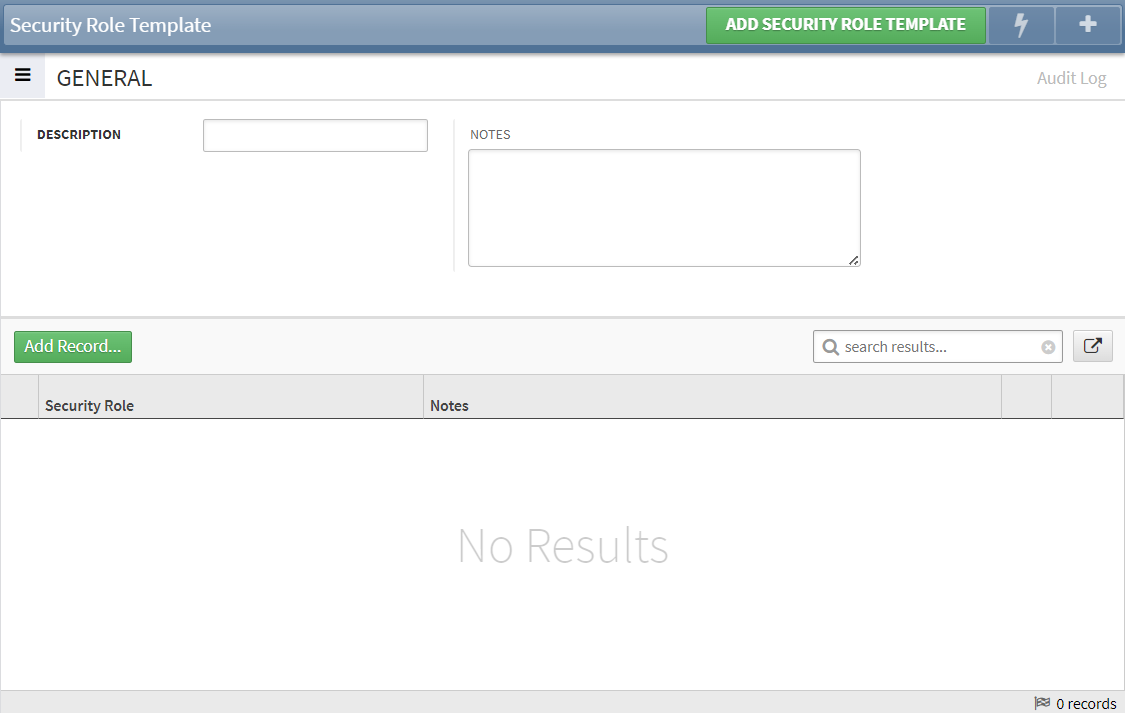Viewport: 1125px width, 713px height.
Task: Click the Add Record button
Action: pos(72,346)
